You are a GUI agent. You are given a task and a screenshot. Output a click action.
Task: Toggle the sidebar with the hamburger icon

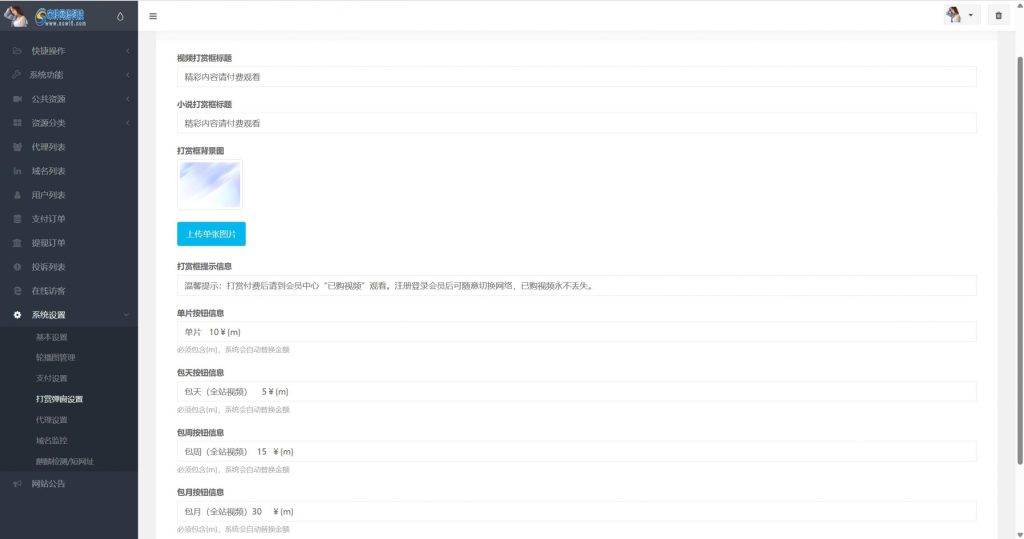coord(153,16)
